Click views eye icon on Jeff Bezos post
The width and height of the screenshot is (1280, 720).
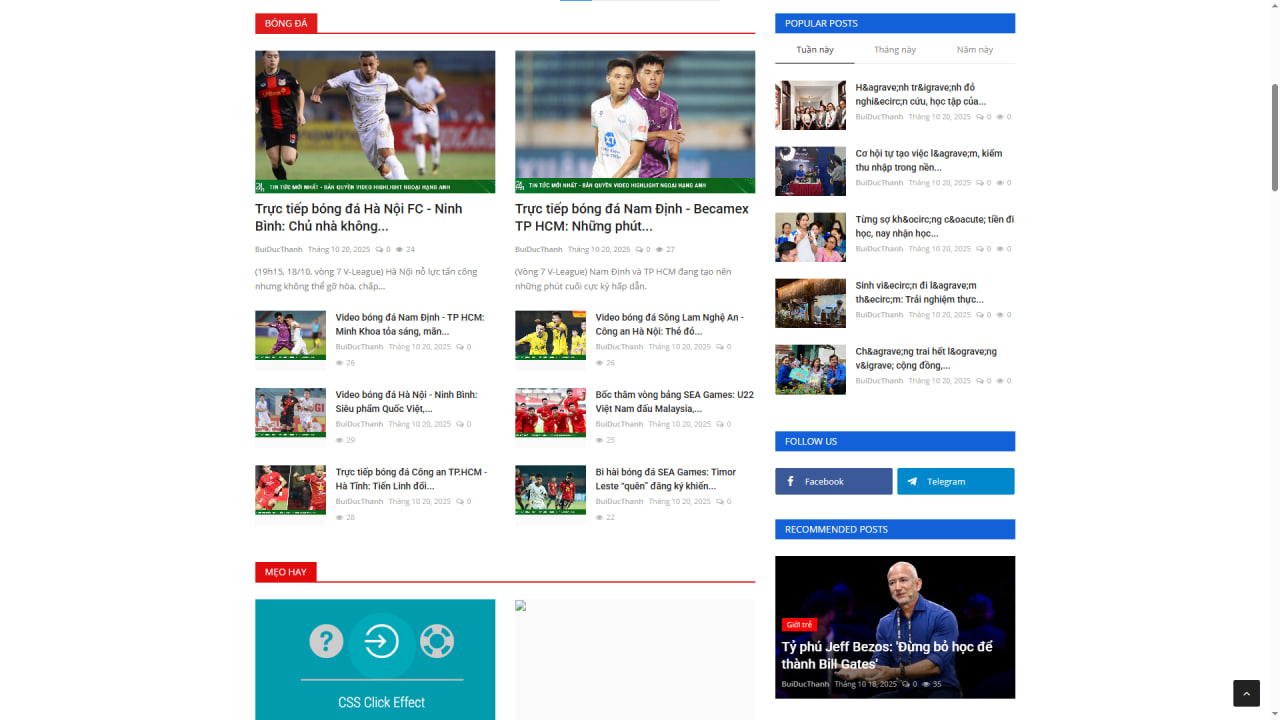coord(926,684)
